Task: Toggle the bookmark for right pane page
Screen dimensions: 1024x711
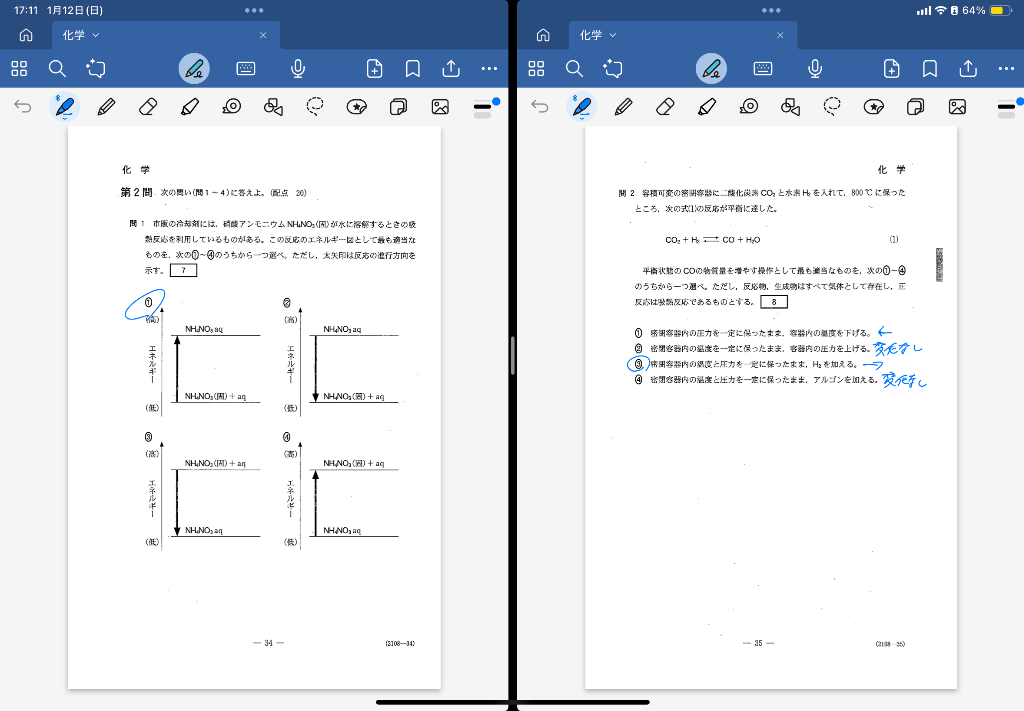Action: 929,68
